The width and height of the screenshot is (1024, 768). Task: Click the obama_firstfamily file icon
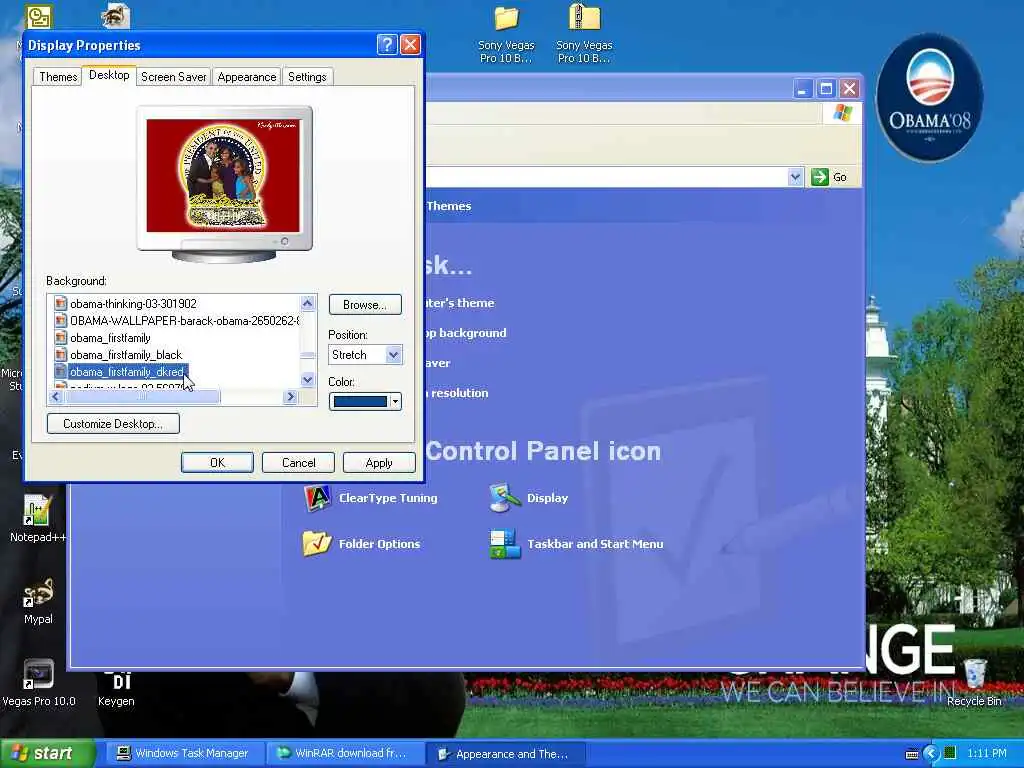pos(61,338)
